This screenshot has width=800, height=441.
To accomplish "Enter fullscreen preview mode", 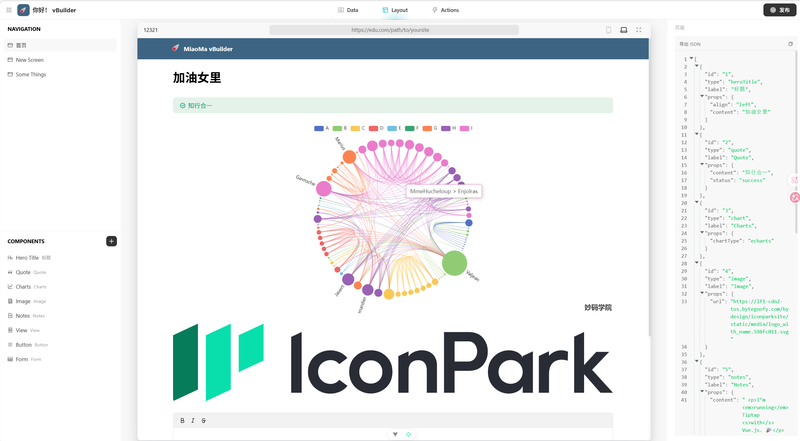I will point(638,30).
